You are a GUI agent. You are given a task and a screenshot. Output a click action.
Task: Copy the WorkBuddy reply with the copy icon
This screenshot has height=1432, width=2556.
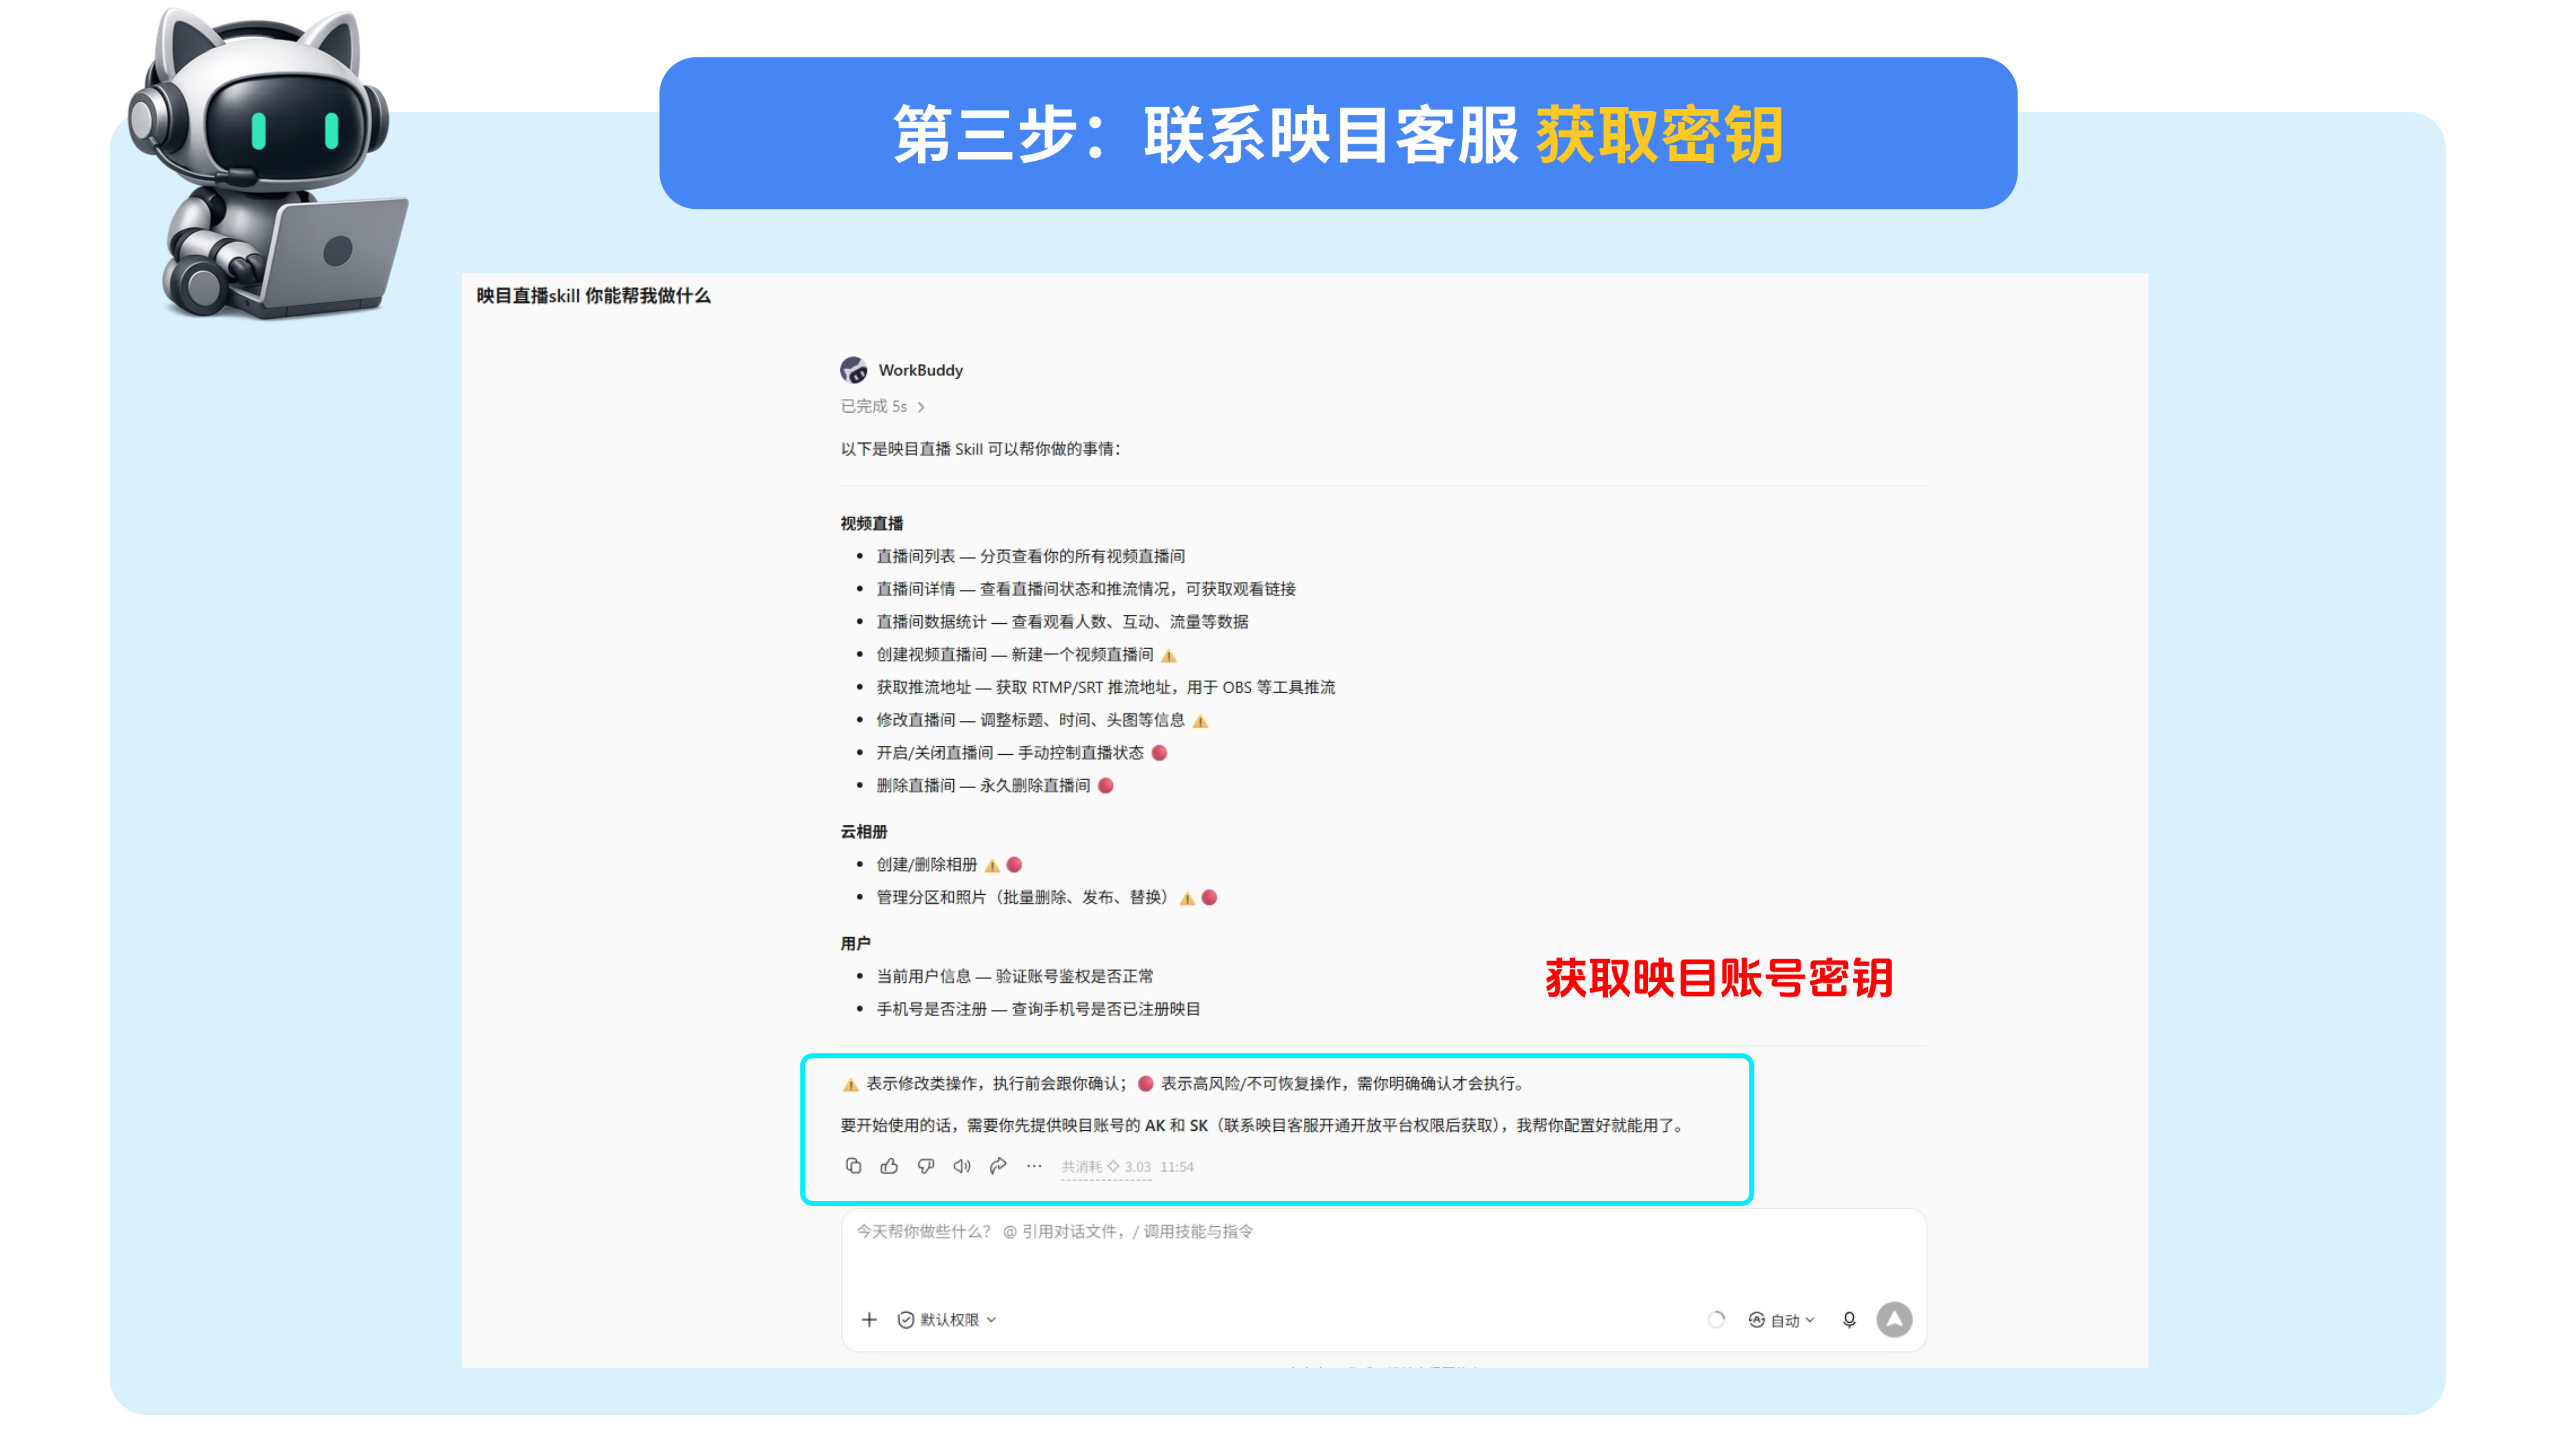853,1166
